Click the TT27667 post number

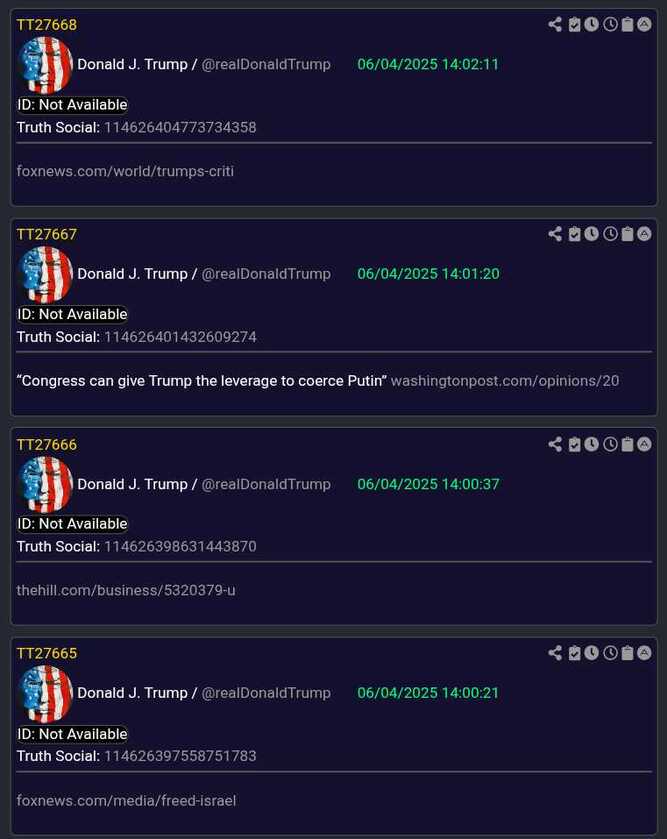[x=47, y=234]
